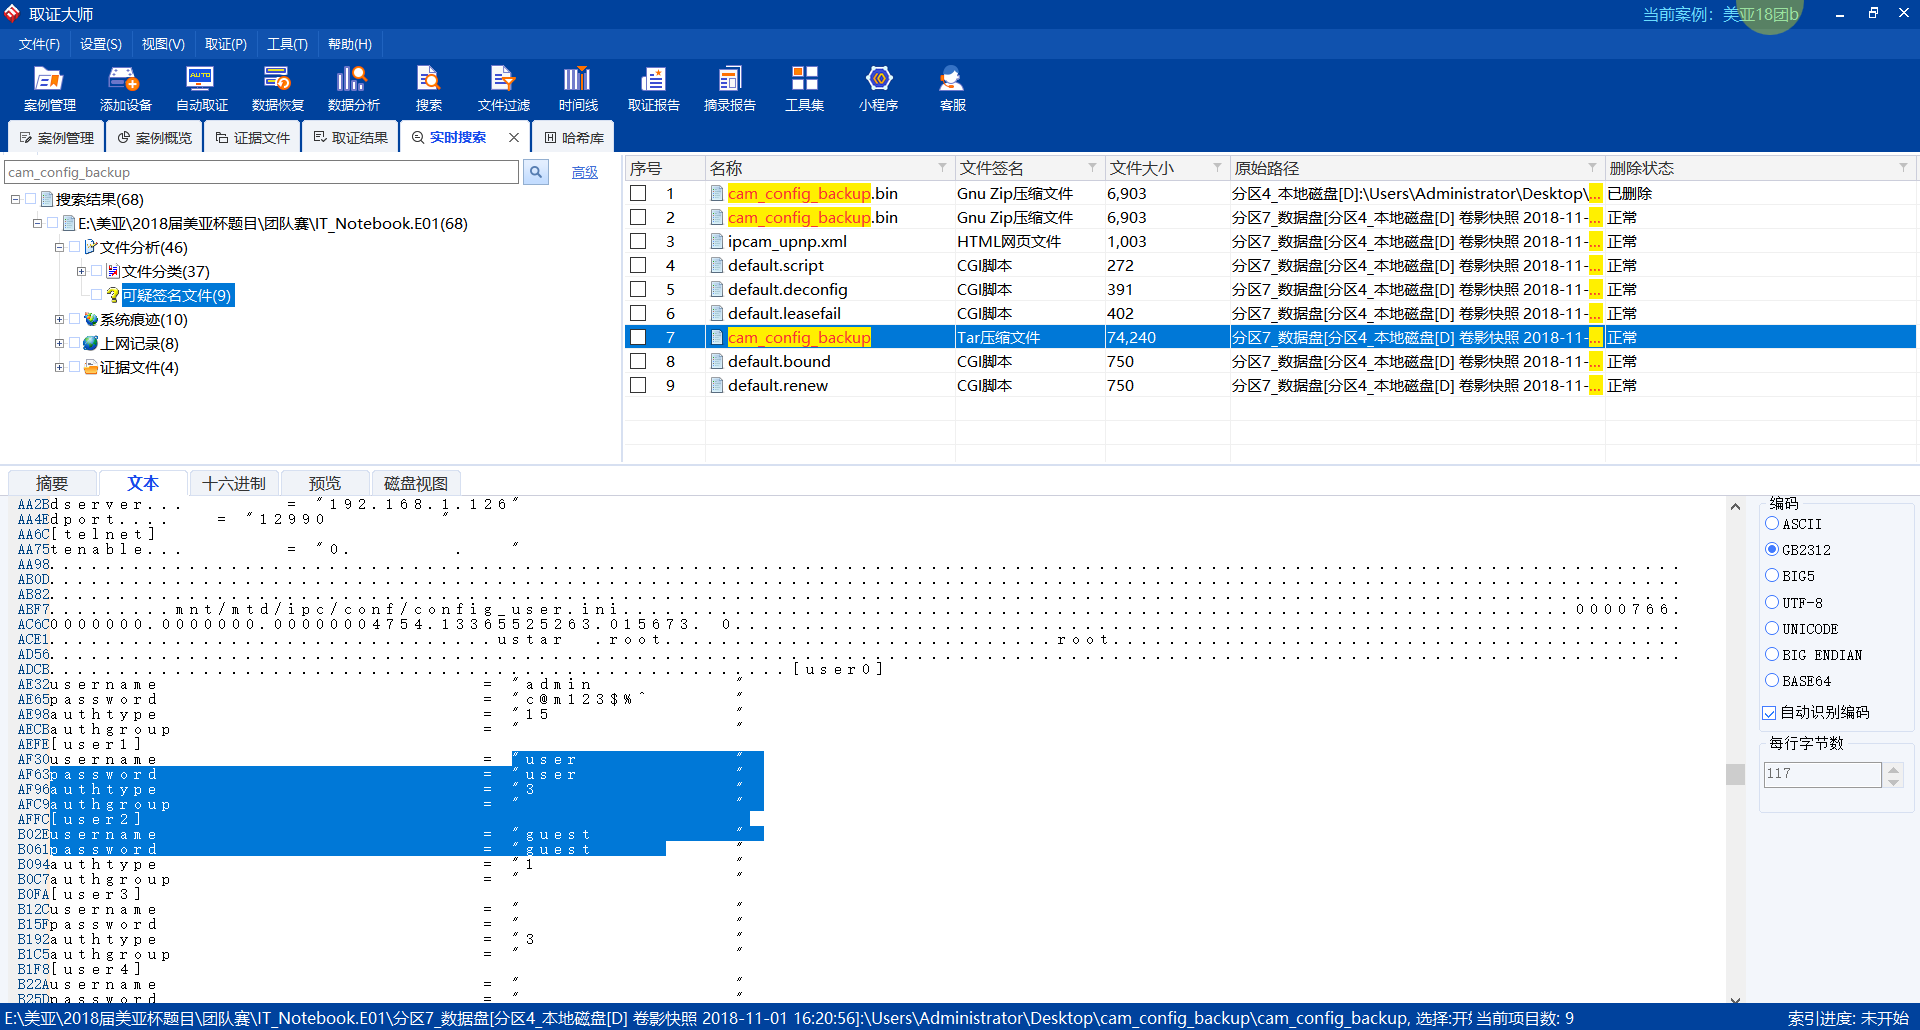Click the 搜索 toolbar icon
Viewport: 1920px width, 1030px height.
coord(429,89)
